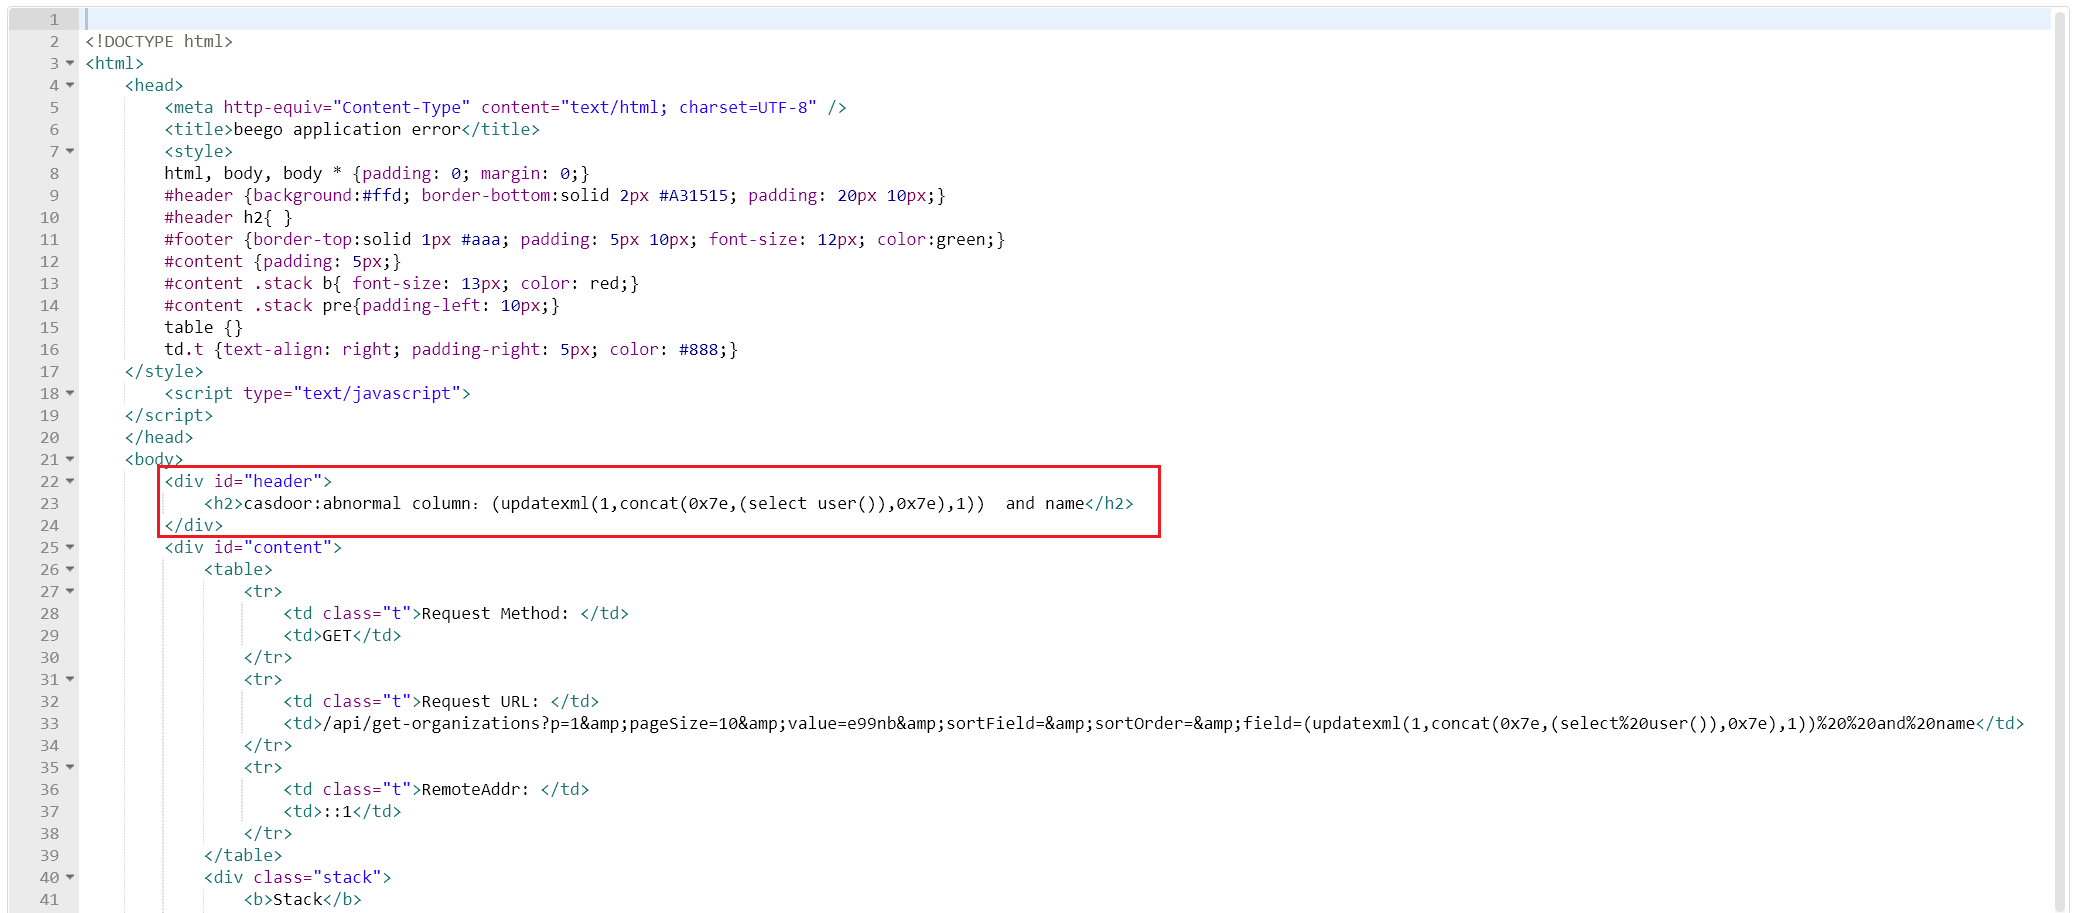Click the 'GET' table cell
2074x913 pixels.
click(337, 635)
